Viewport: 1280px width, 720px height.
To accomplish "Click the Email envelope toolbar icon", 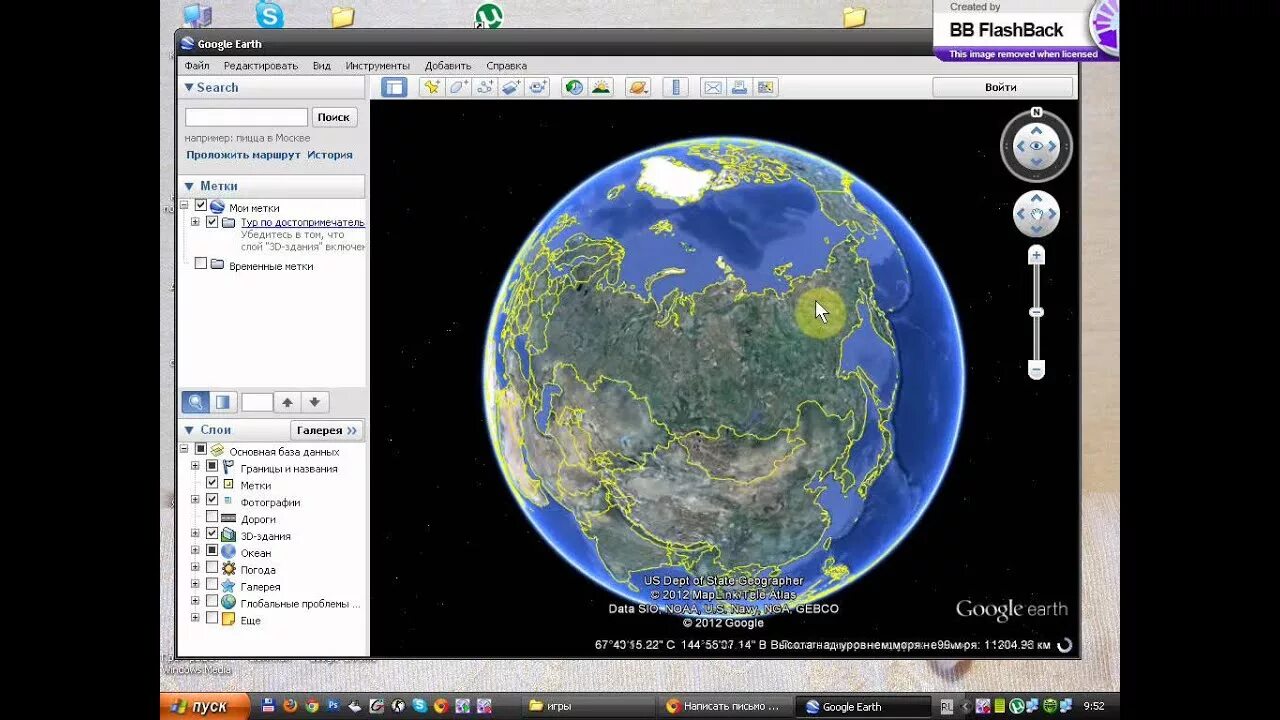I will click(x=712, y=87).
